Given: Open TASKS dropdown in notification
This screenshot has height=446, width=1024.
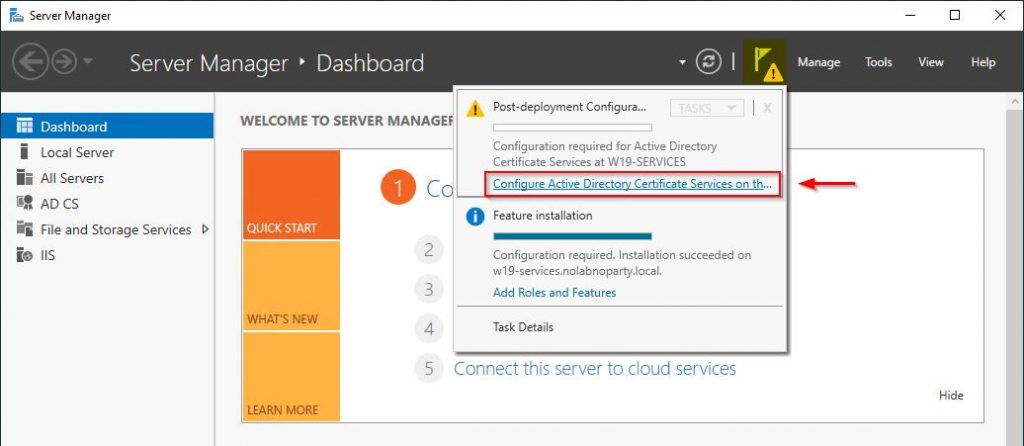Looking at the screenshot, I should click(x=707, y=108).
